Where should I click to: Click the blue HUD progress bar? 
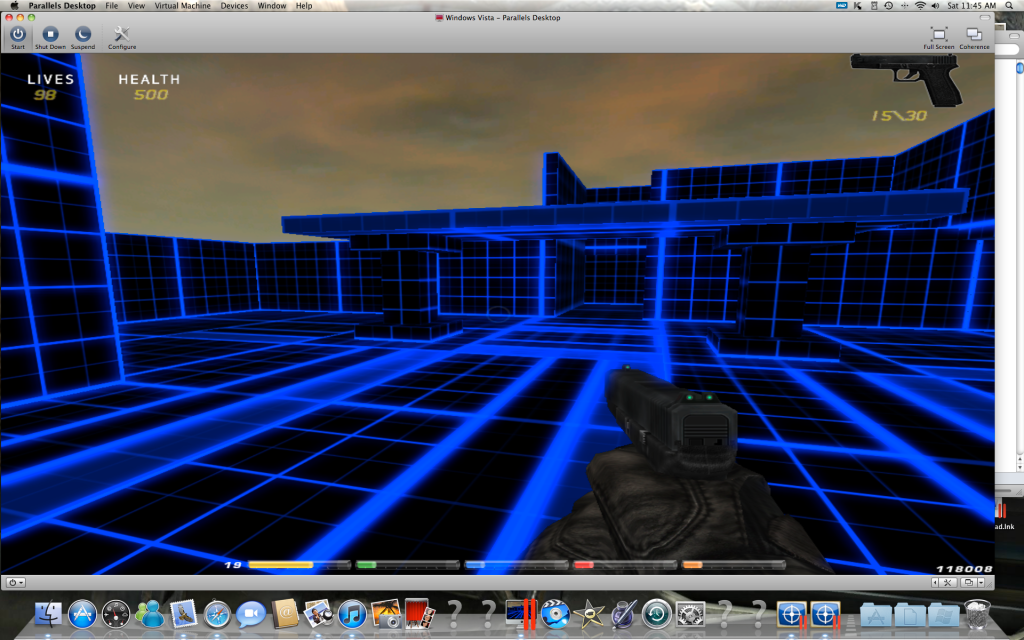click(516, 565)
